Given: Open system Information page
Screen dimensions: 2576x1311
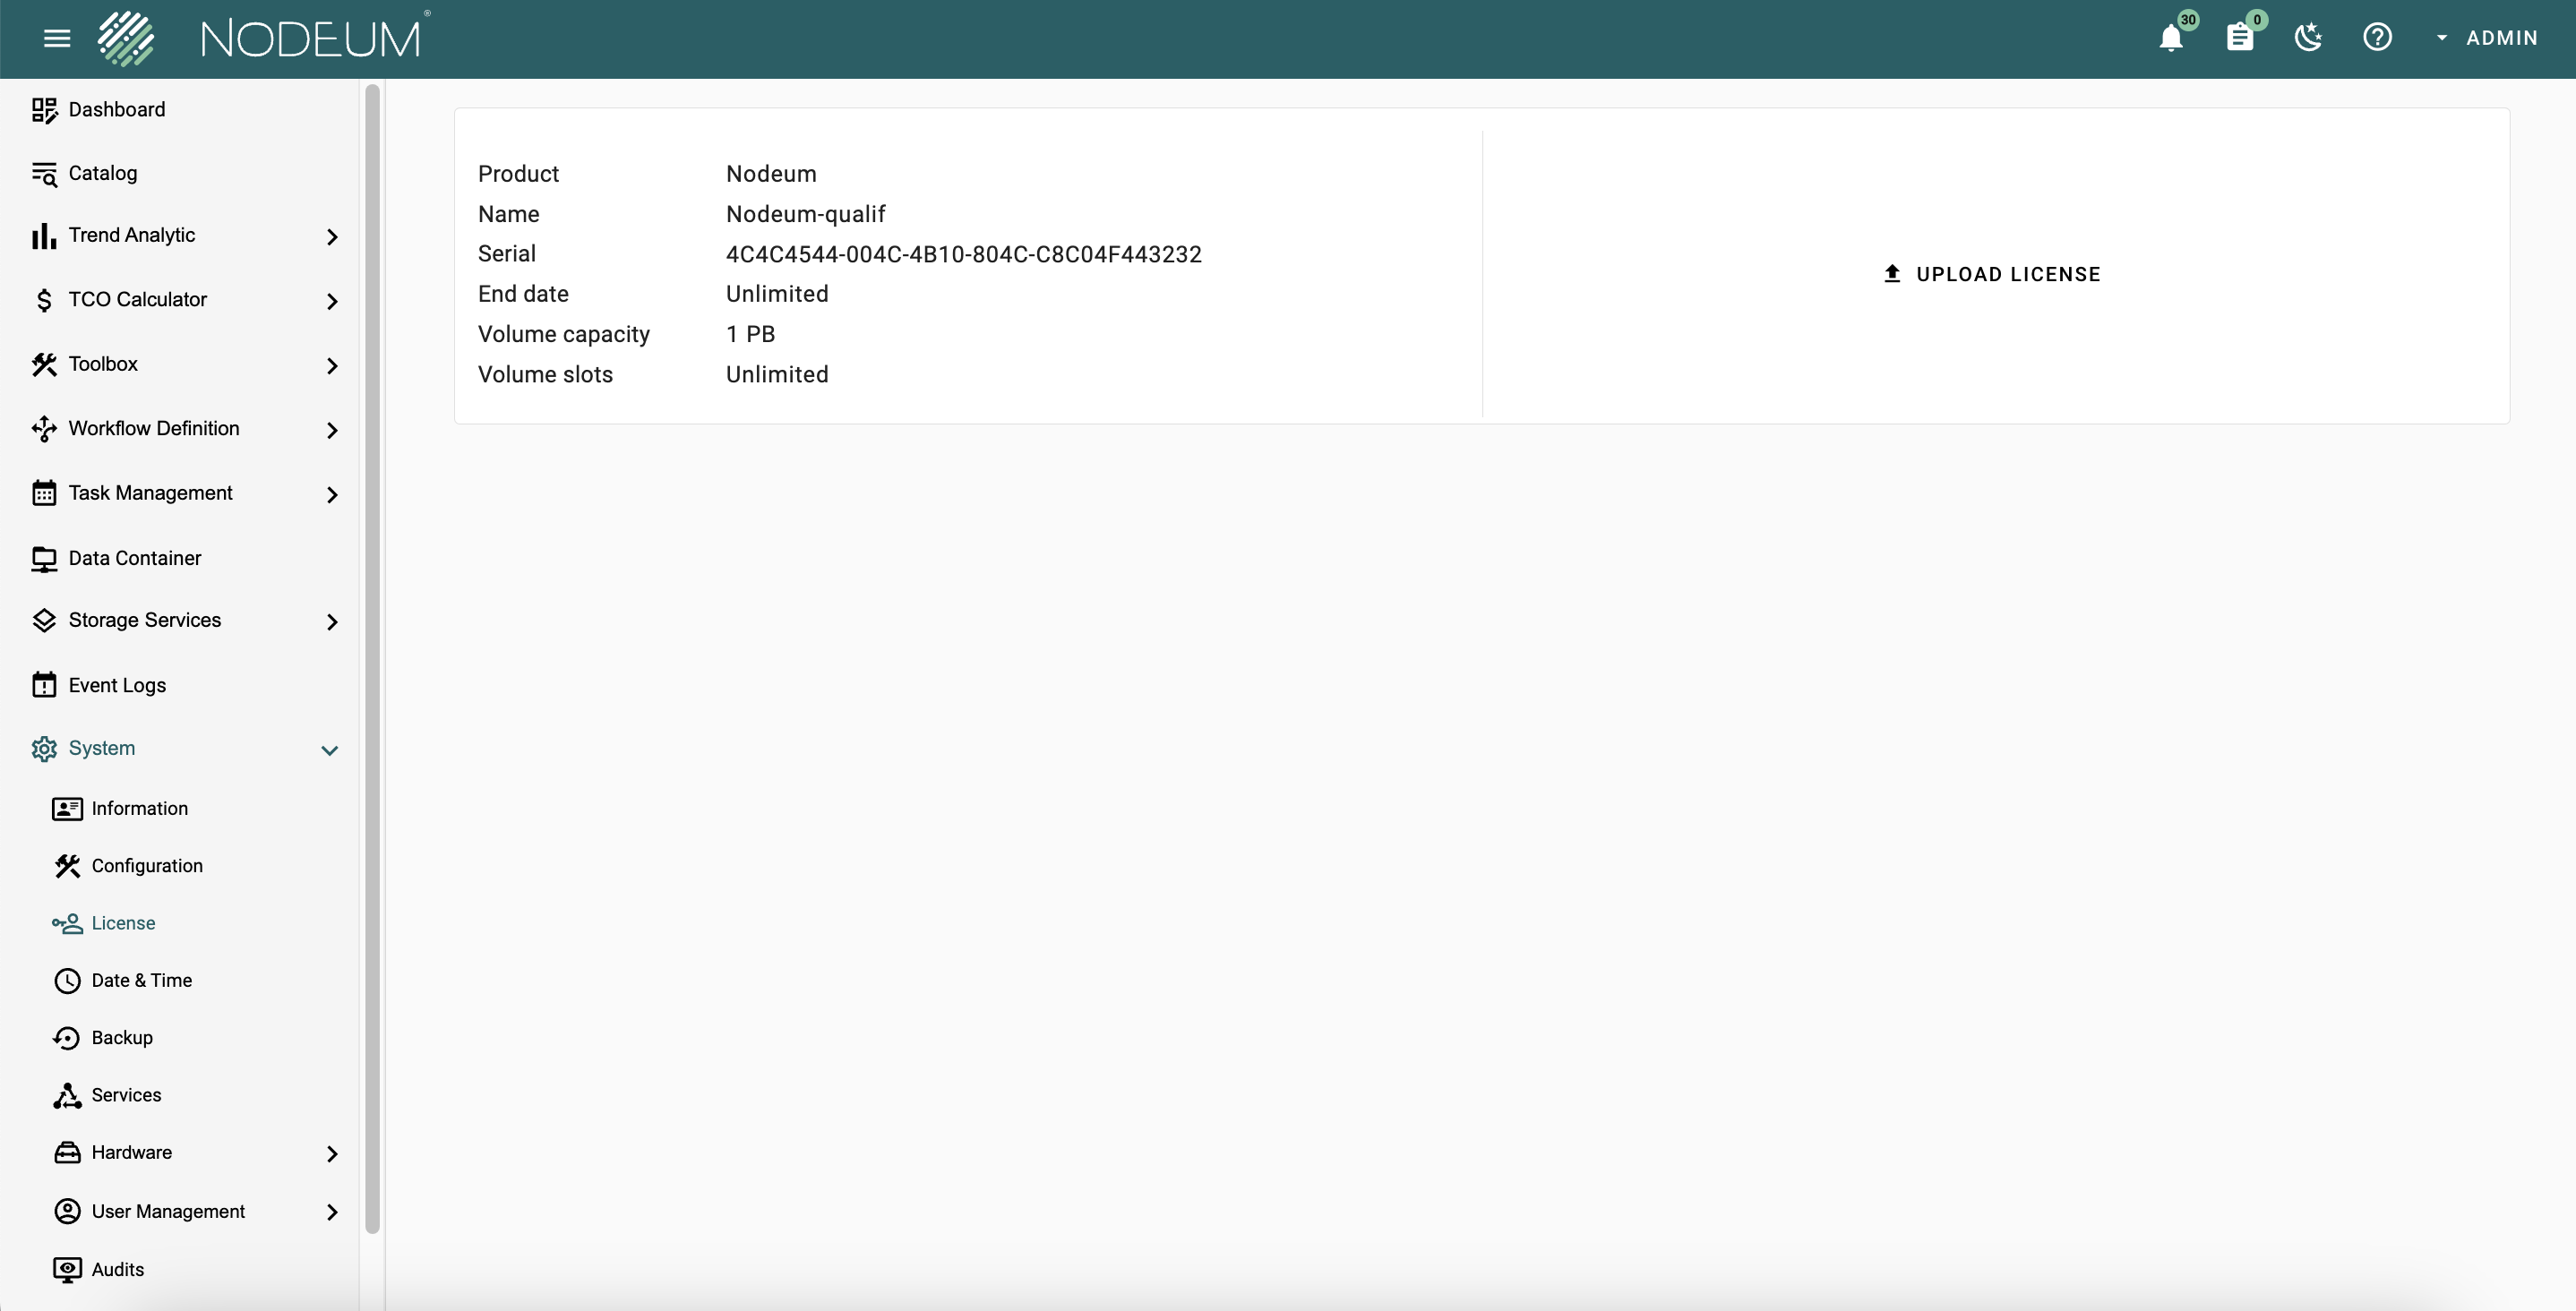Looking at the screenshot, I should pos(139,809).
